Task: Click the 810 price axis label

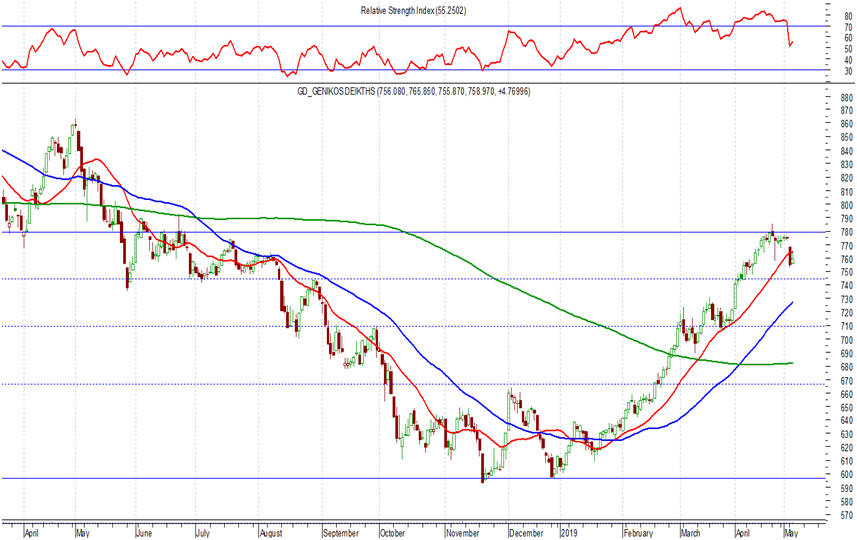Action: 847,192
